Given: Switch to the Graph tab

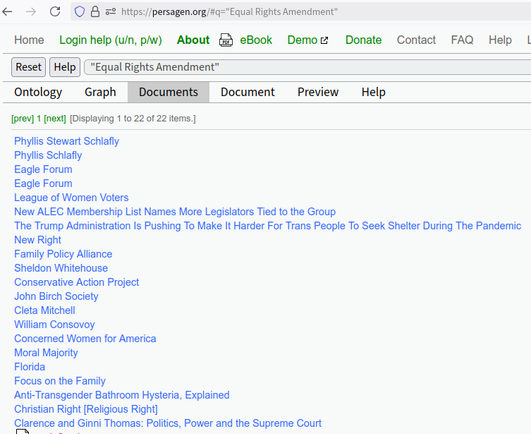Looking at the screenshot, I should point(100,92).
